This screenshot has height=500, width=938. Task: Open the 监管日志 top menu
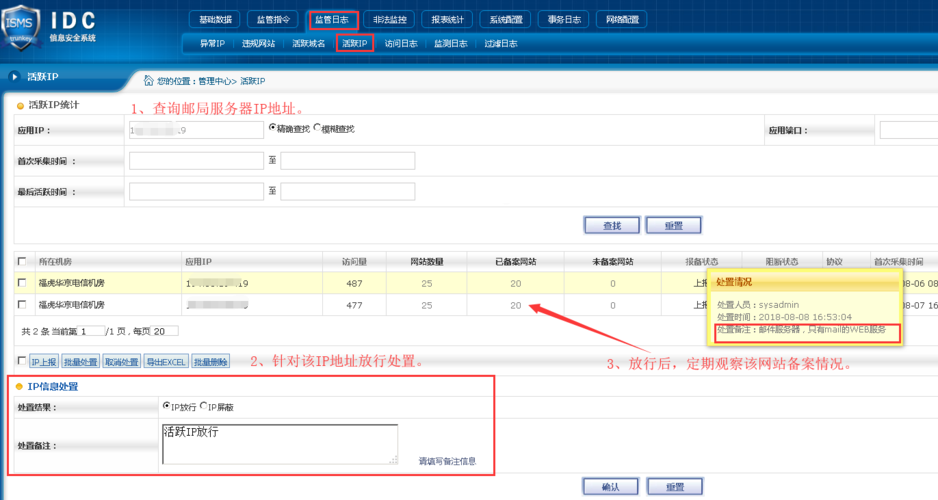coord(332,20)
